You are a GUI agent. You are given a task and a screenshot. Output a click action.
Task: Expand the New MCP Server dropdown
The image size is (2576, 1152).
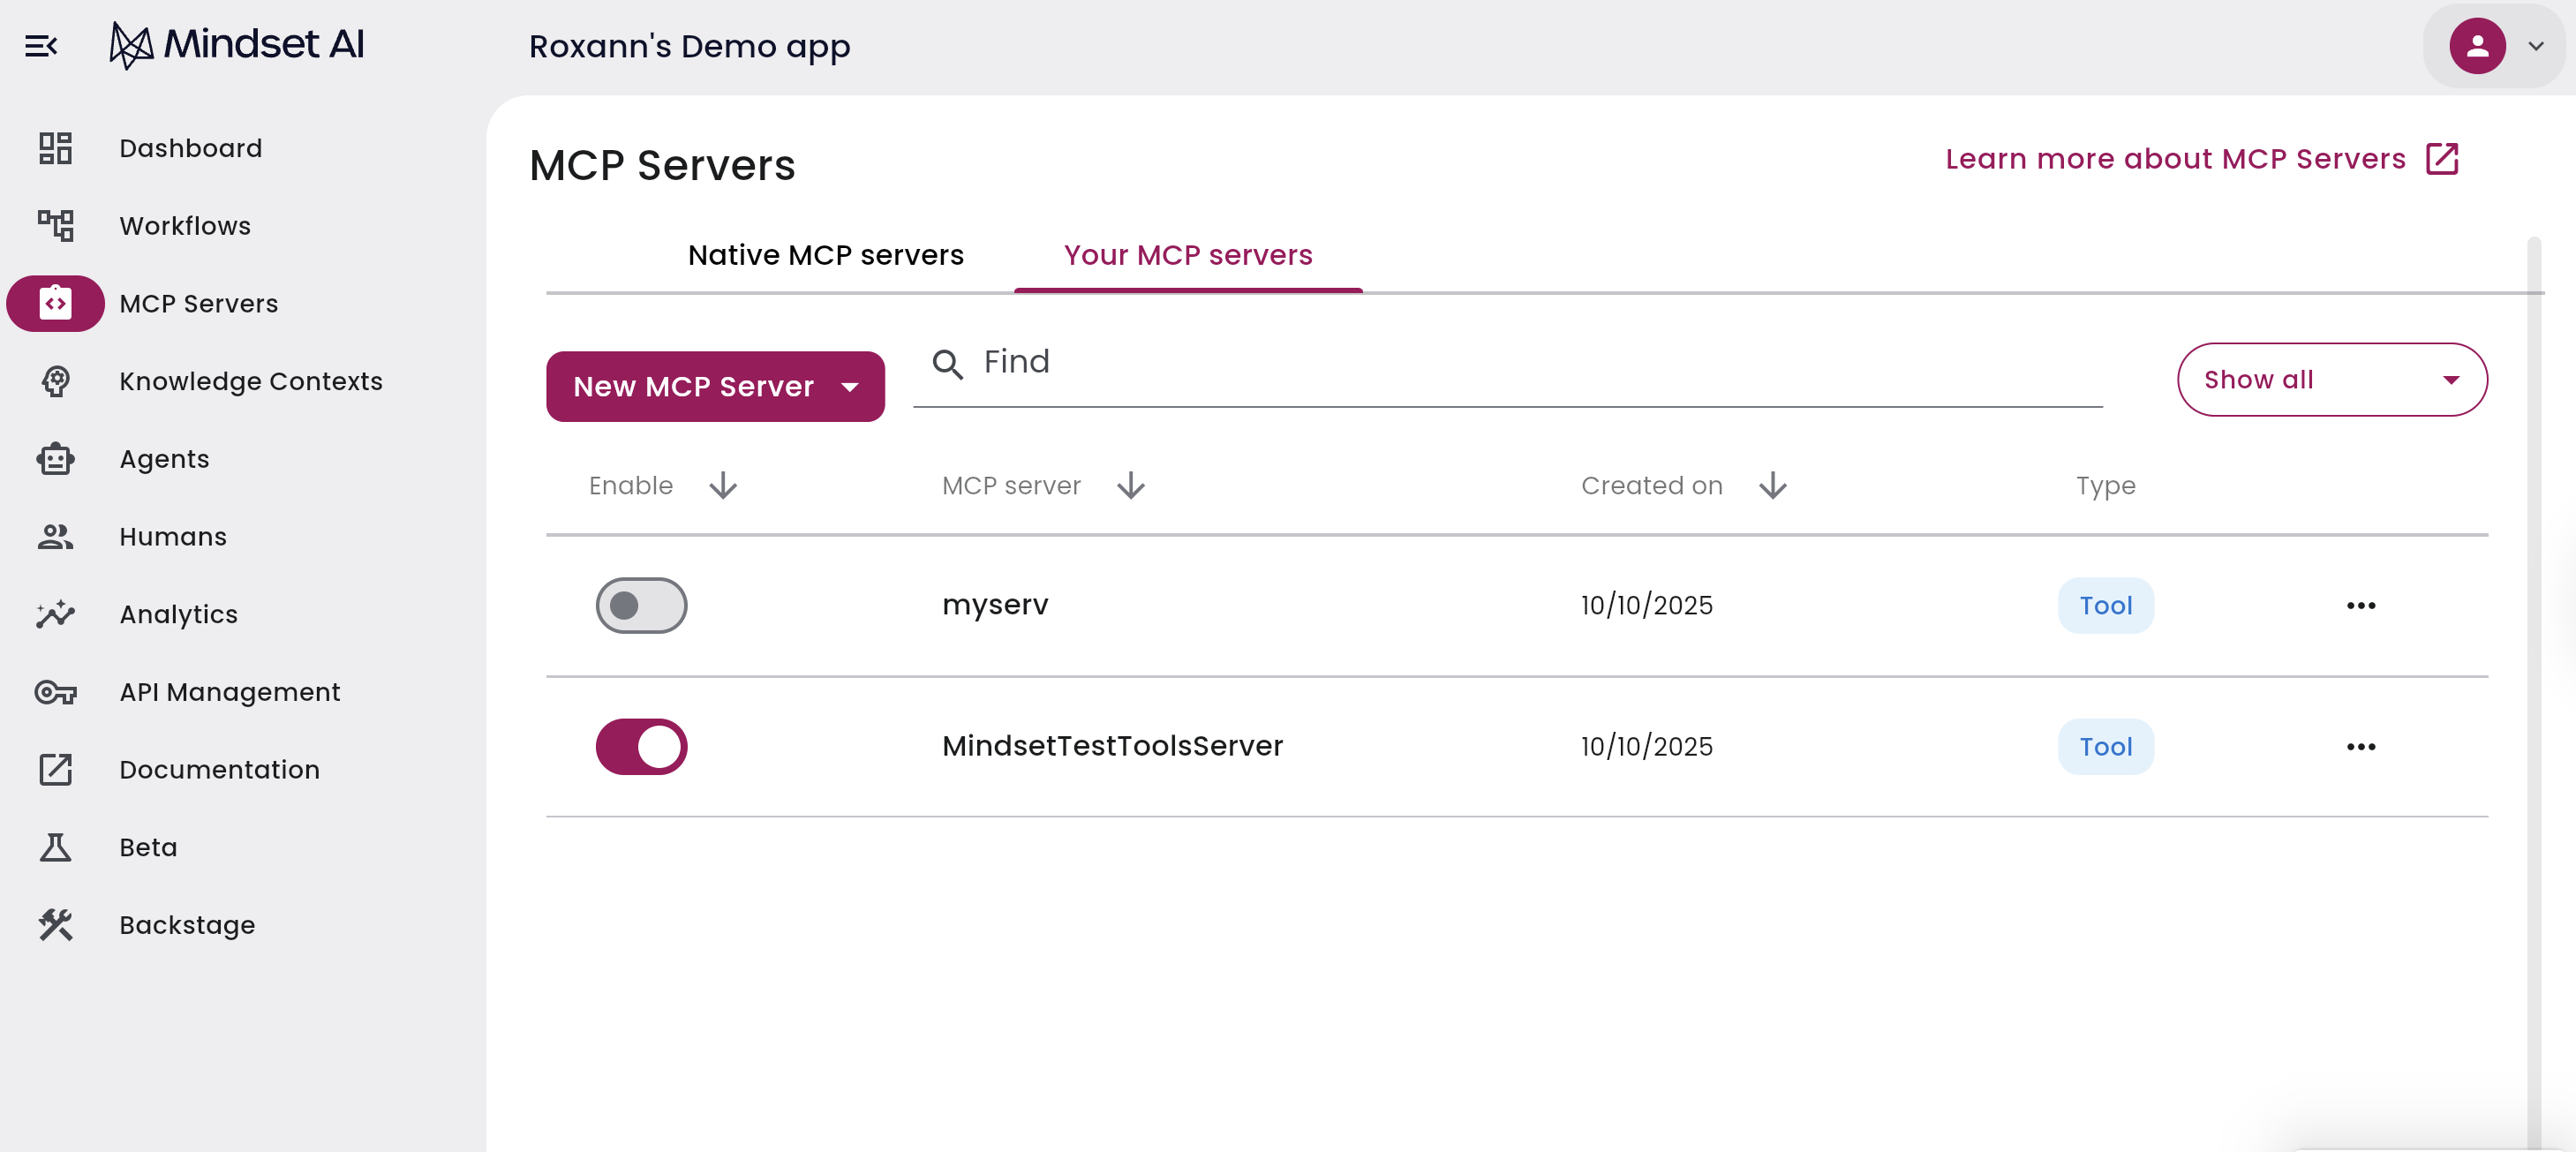click(849, 387)
